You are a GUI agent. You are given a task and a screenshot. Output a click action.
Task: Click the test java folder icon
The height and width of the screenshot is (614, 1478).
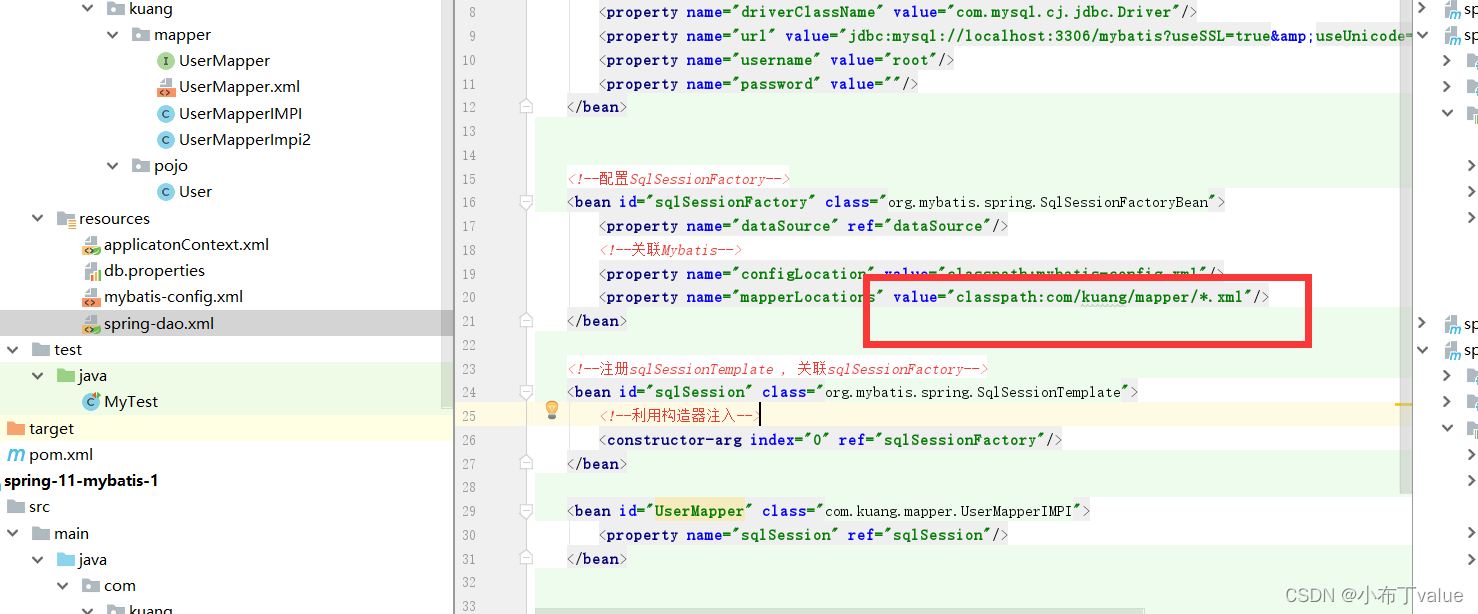coord(66,376)
